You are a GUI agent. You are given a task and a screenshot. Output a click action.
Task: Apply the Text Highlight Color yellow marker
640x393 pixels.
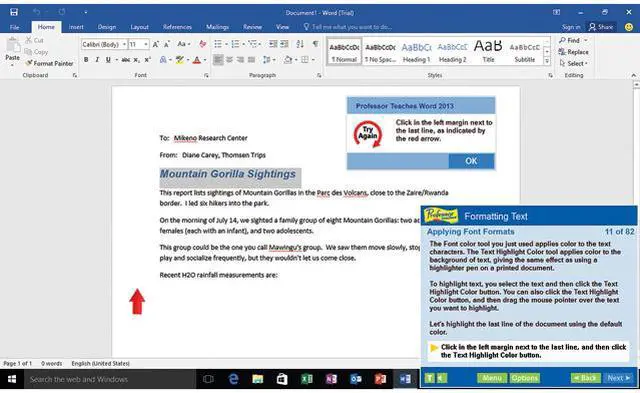click(x=180, y=60)
